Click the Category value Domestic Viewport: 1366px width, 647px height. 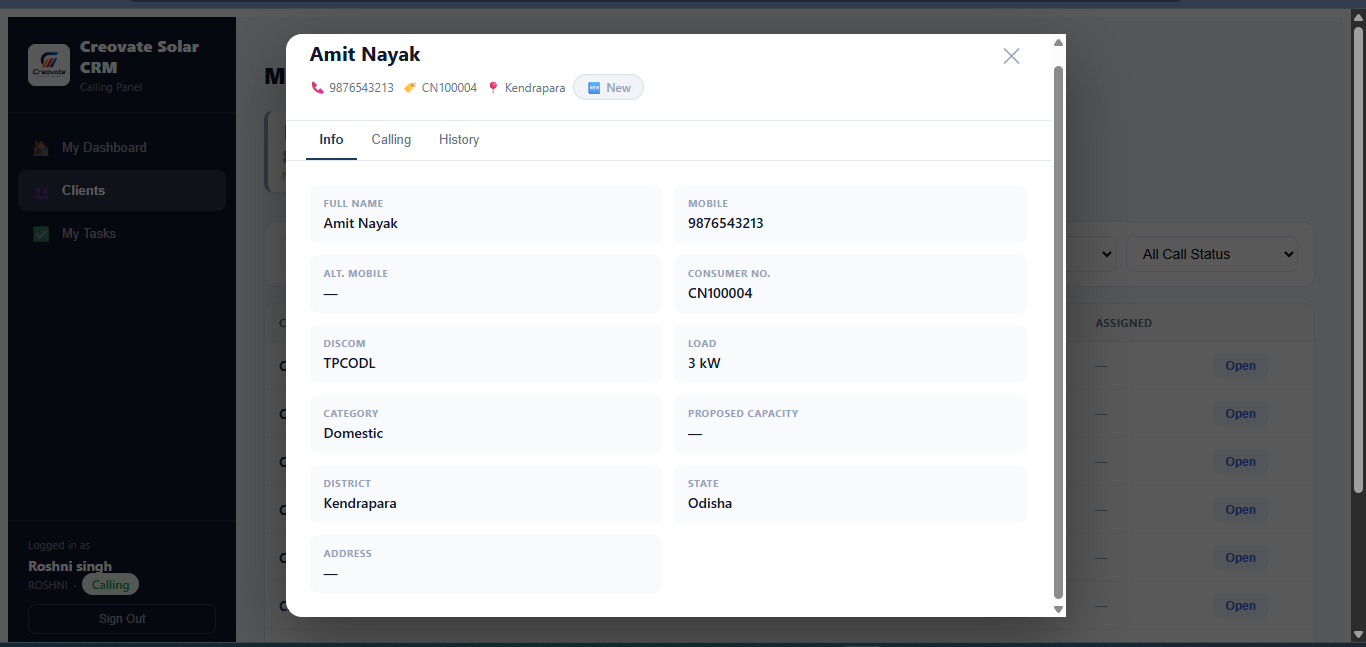[x=354, y=434]
